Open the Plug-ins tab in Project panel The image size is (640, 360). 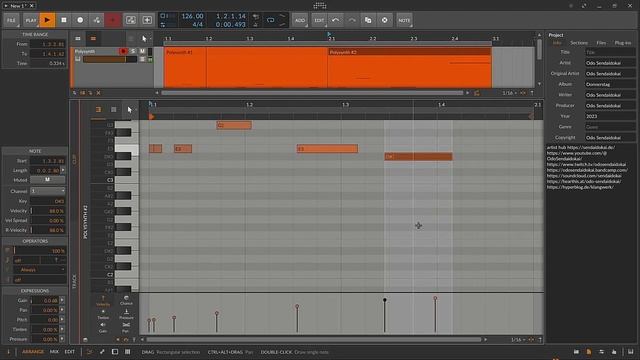pyautogui.click(x=622, y=43)
